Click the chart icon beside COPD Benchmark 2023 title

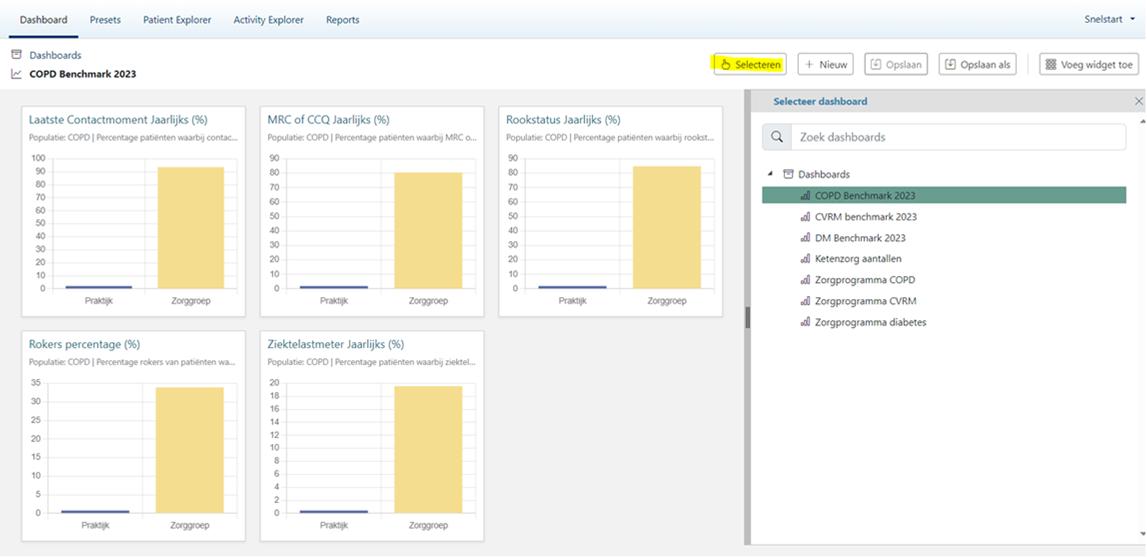[x=16, y=74]
